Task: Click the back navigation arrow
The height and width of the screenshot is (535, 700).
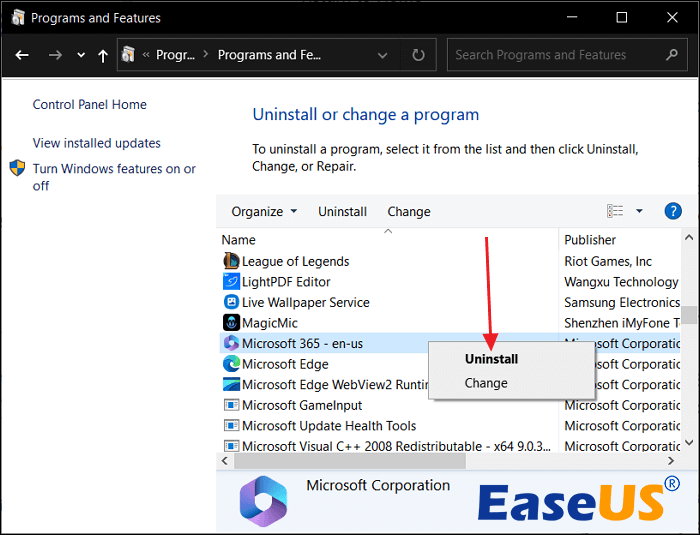Action: pos(22,55)
